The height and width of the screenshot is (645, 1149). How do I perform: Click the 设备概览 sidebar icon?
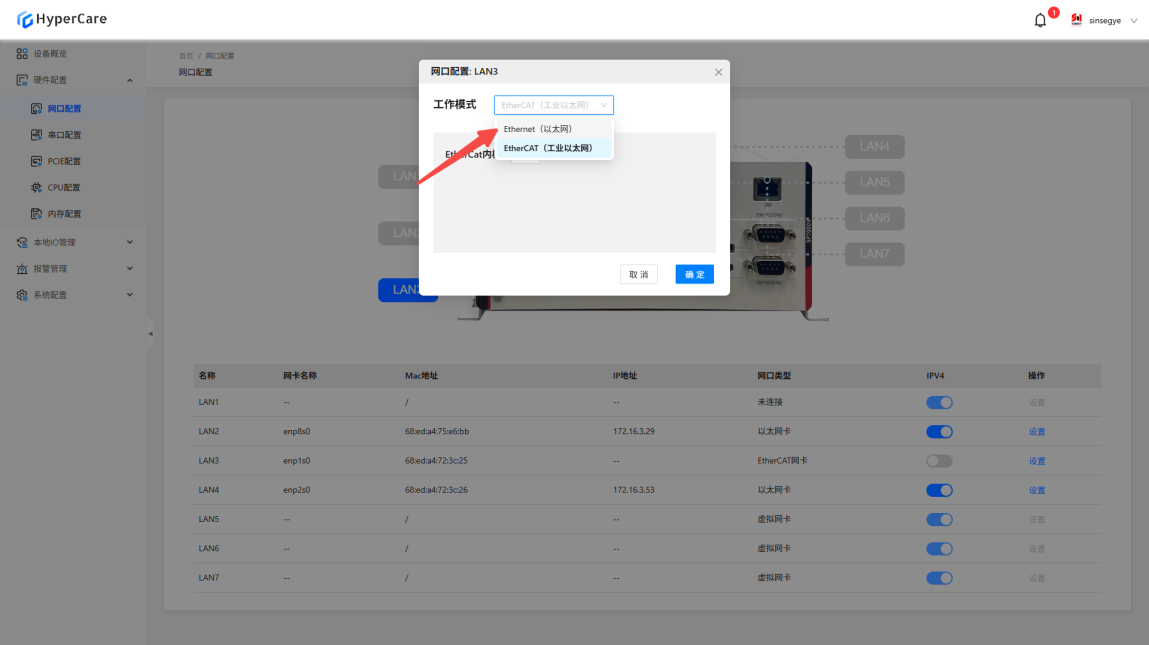point(22,54)
